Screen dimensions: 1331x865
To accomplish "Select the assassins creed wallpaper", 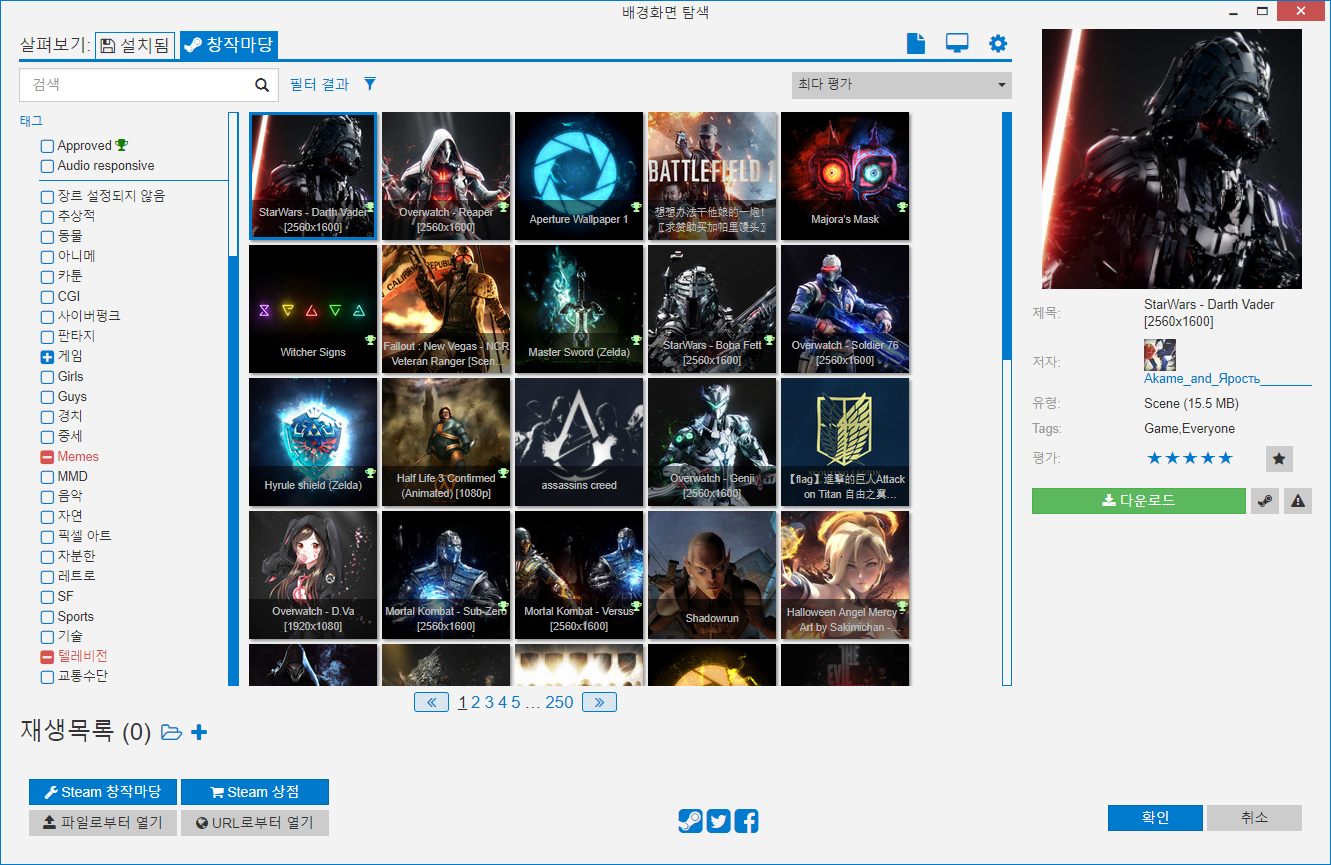I will 579,442.
